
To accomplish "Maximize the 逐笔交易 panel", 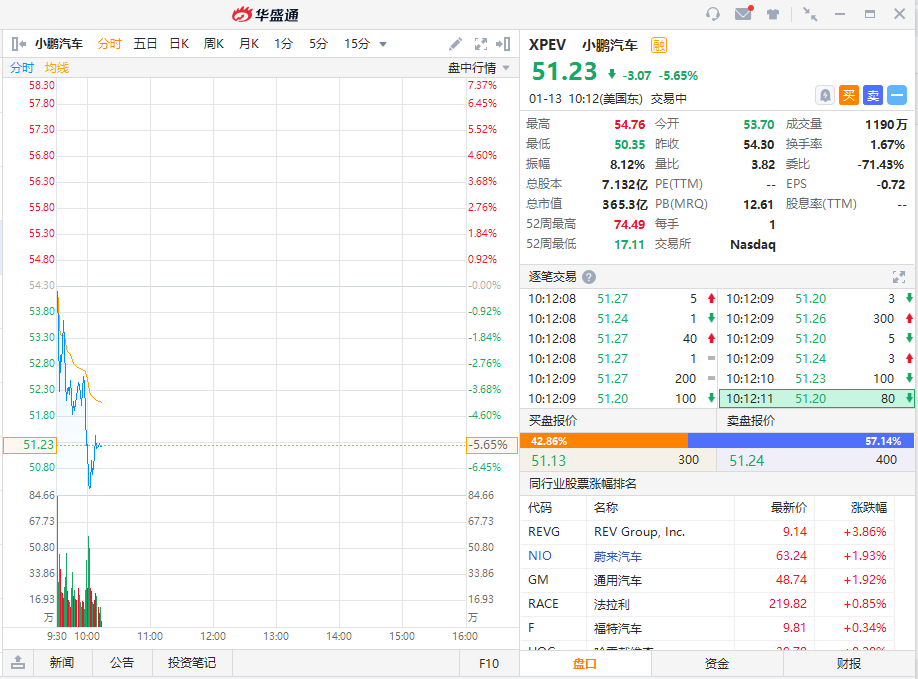I will [898, 277].
